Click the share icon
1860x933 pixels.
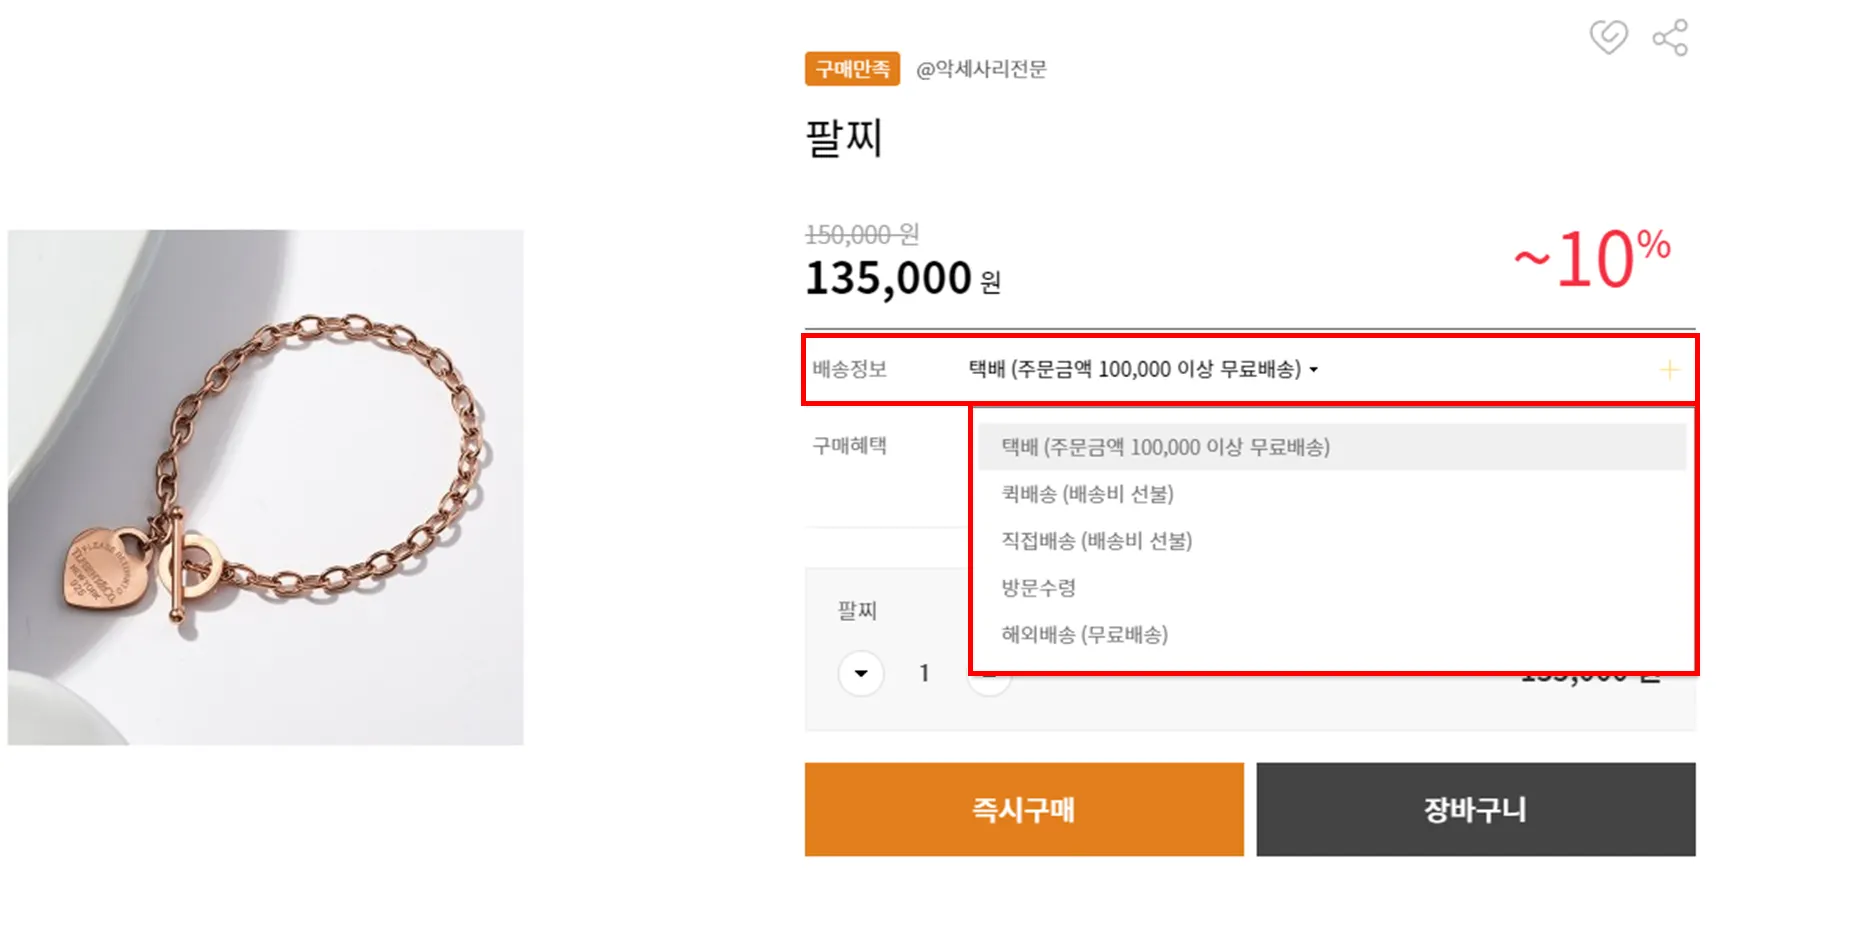click(x=1670, y=38)
